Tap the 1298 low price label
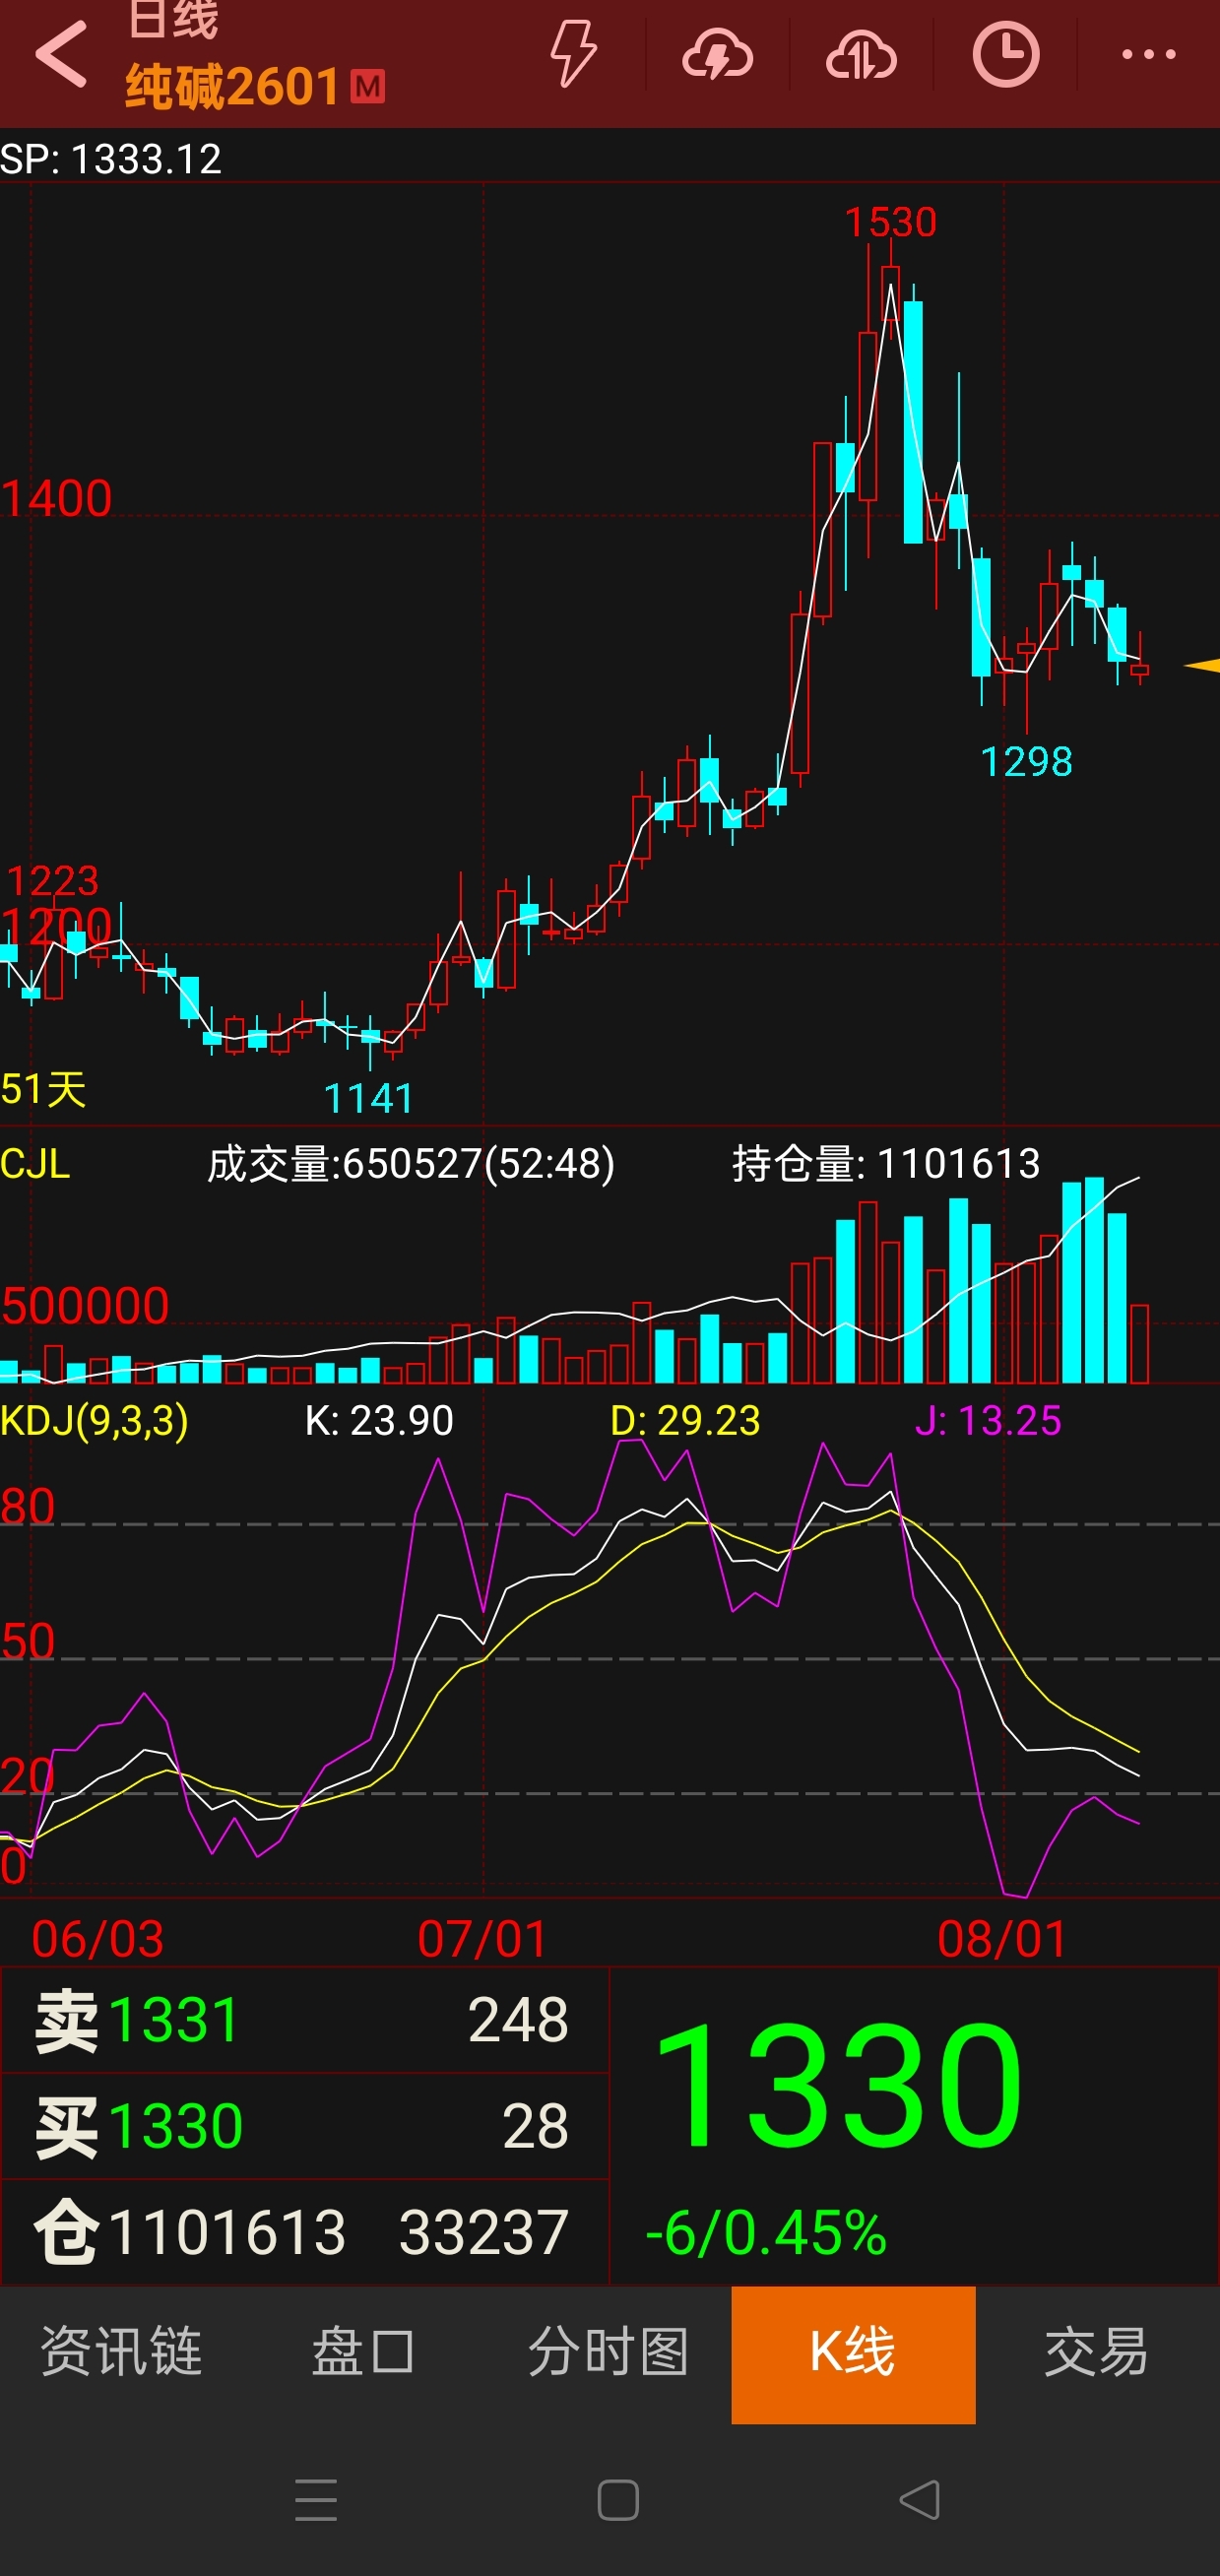Screen dimensions: 1220x2576 (1026, 762)
